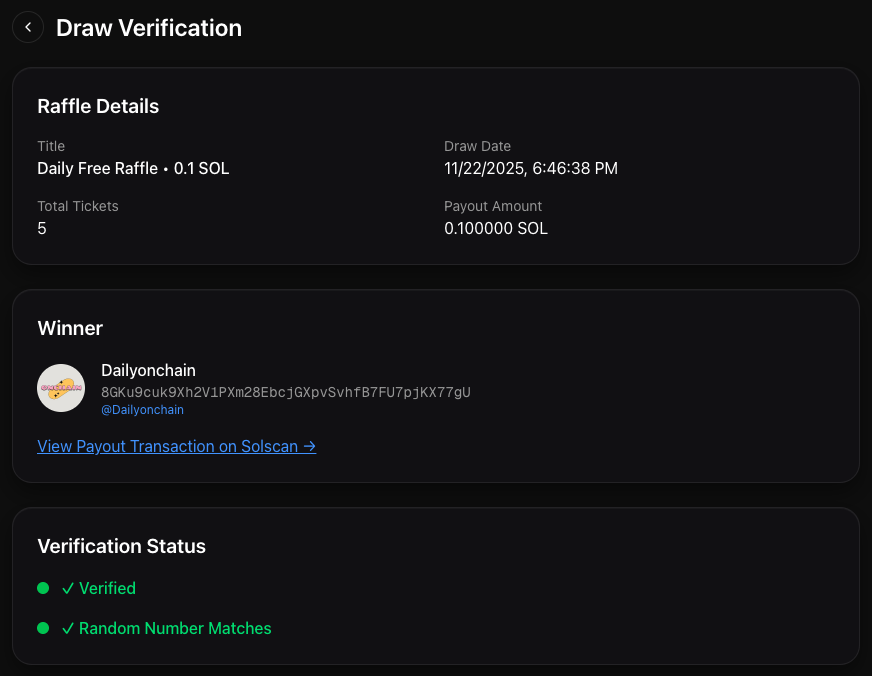Click the Winner section heading
This screenshot has width=872, height=676.
click(70, 328)
